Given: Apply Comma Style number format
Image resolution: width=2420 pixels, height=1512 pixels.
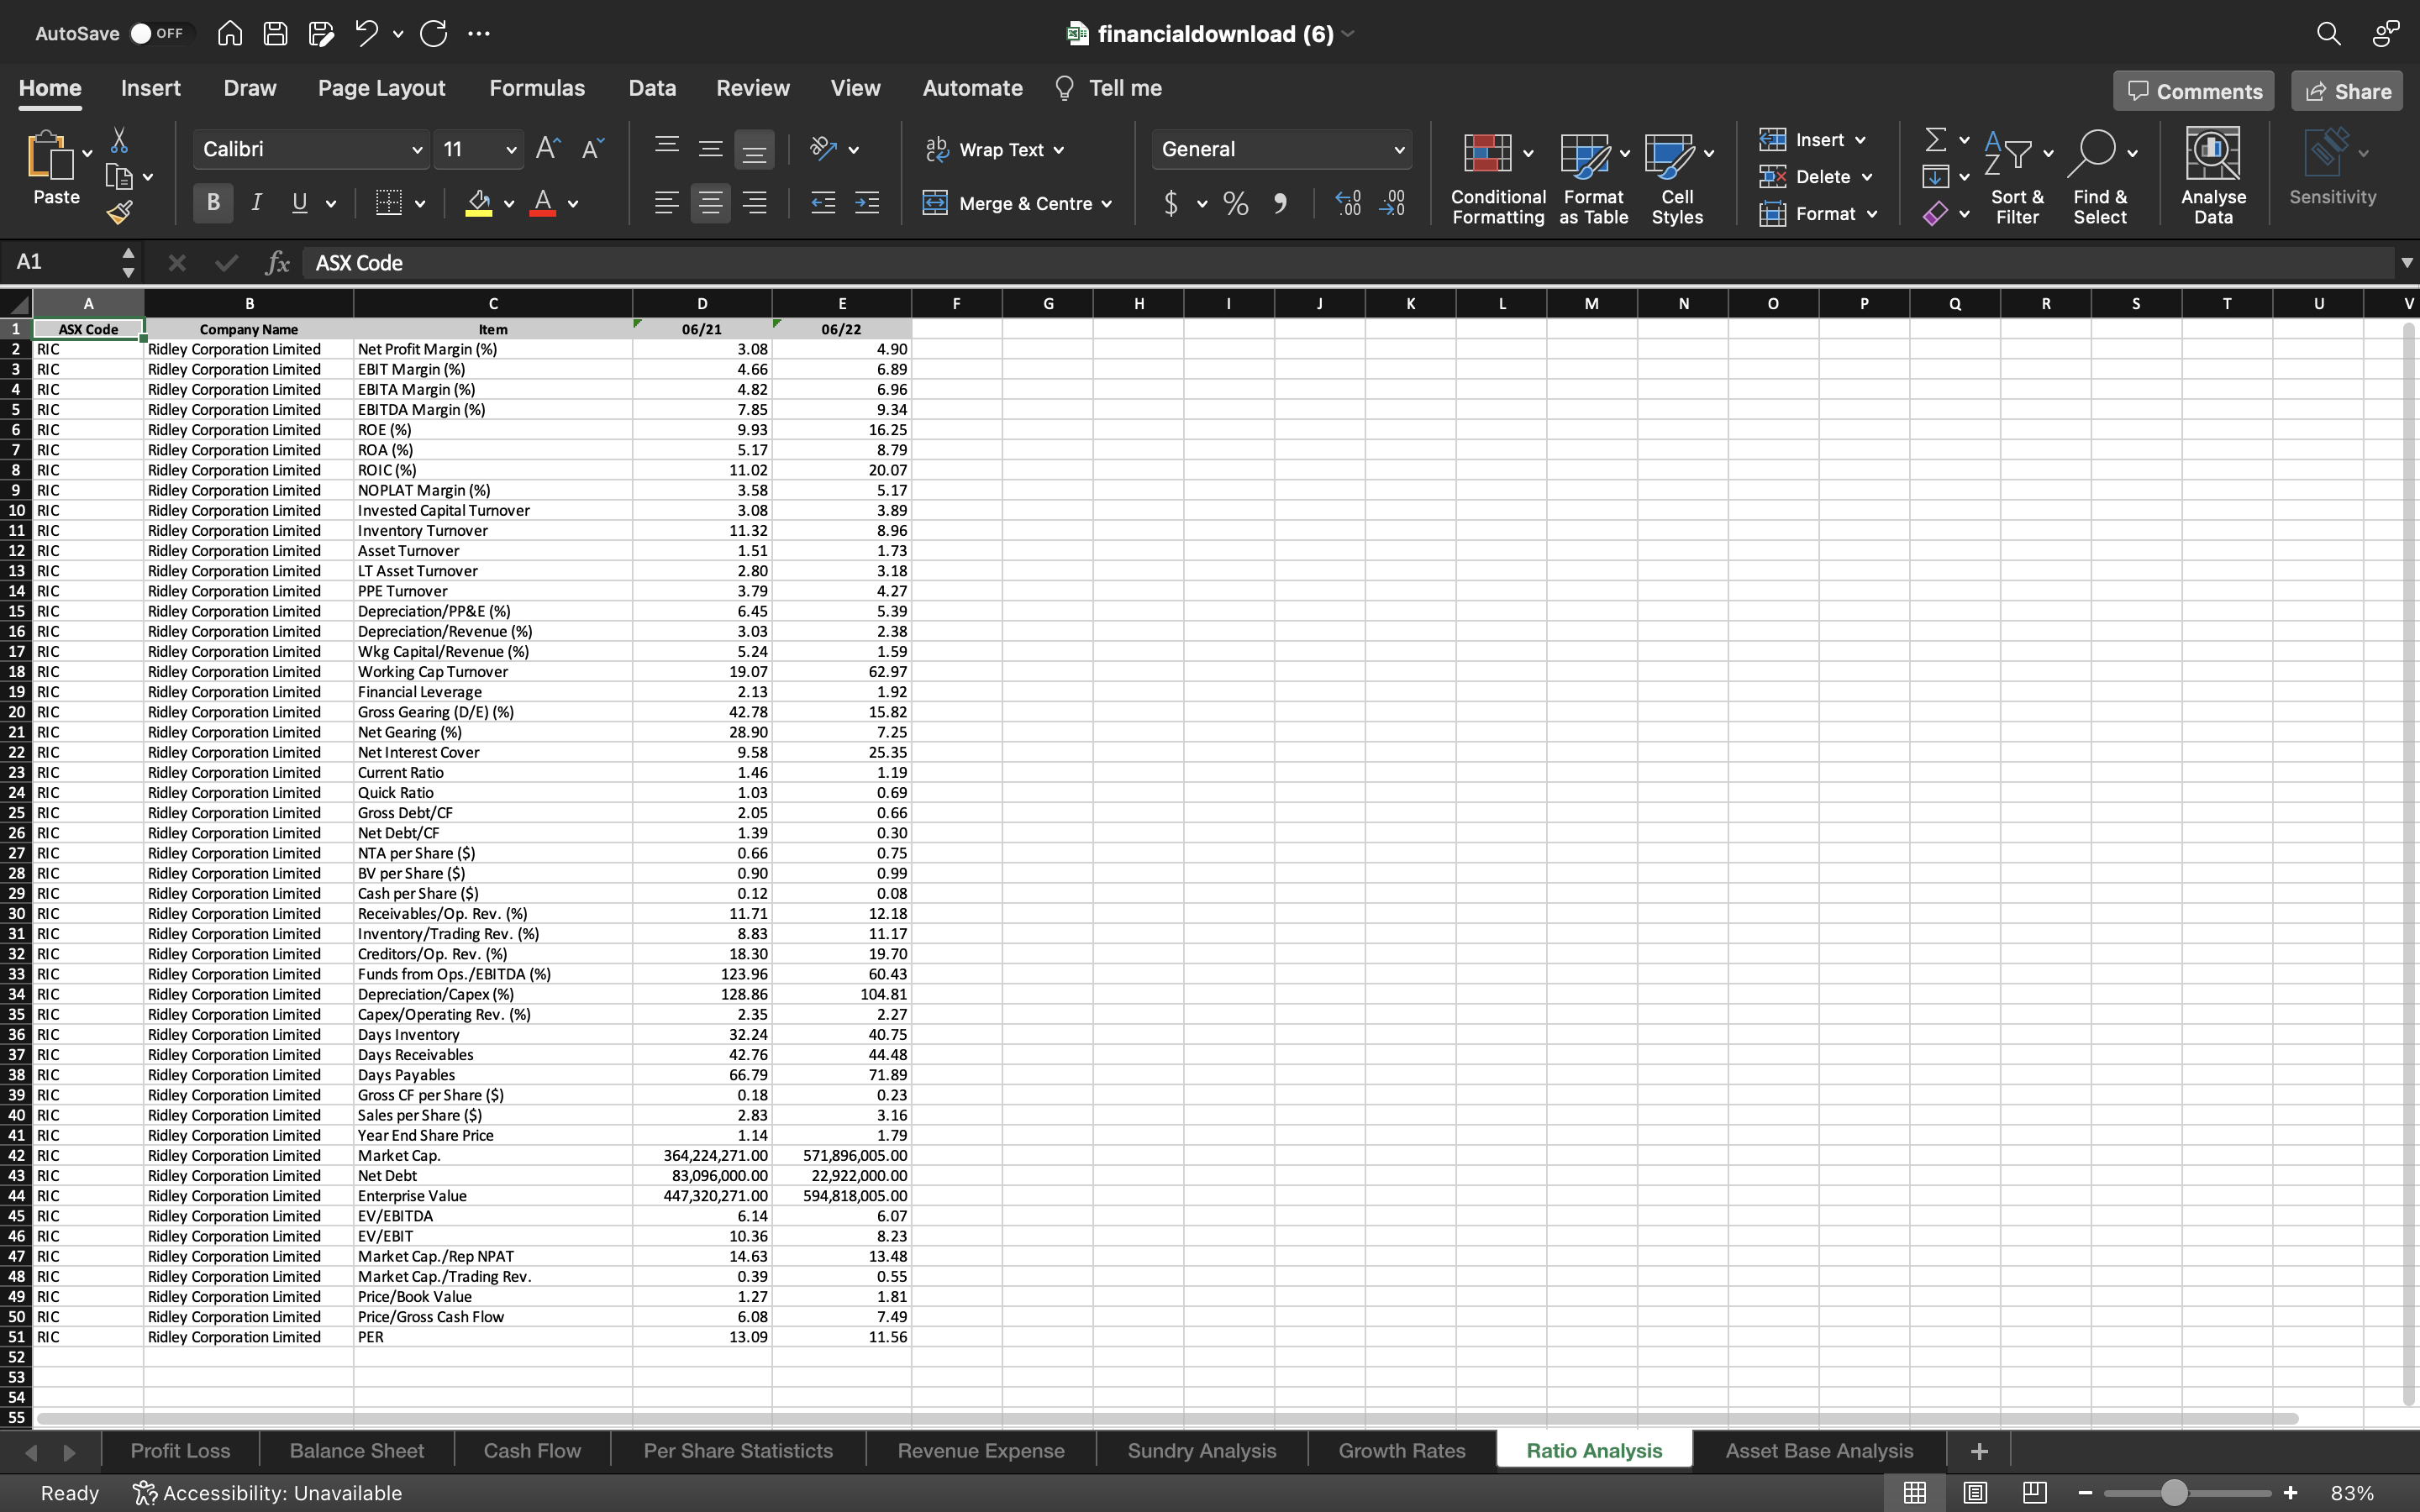Looking at the screenshot, I should coord(1280,204).
